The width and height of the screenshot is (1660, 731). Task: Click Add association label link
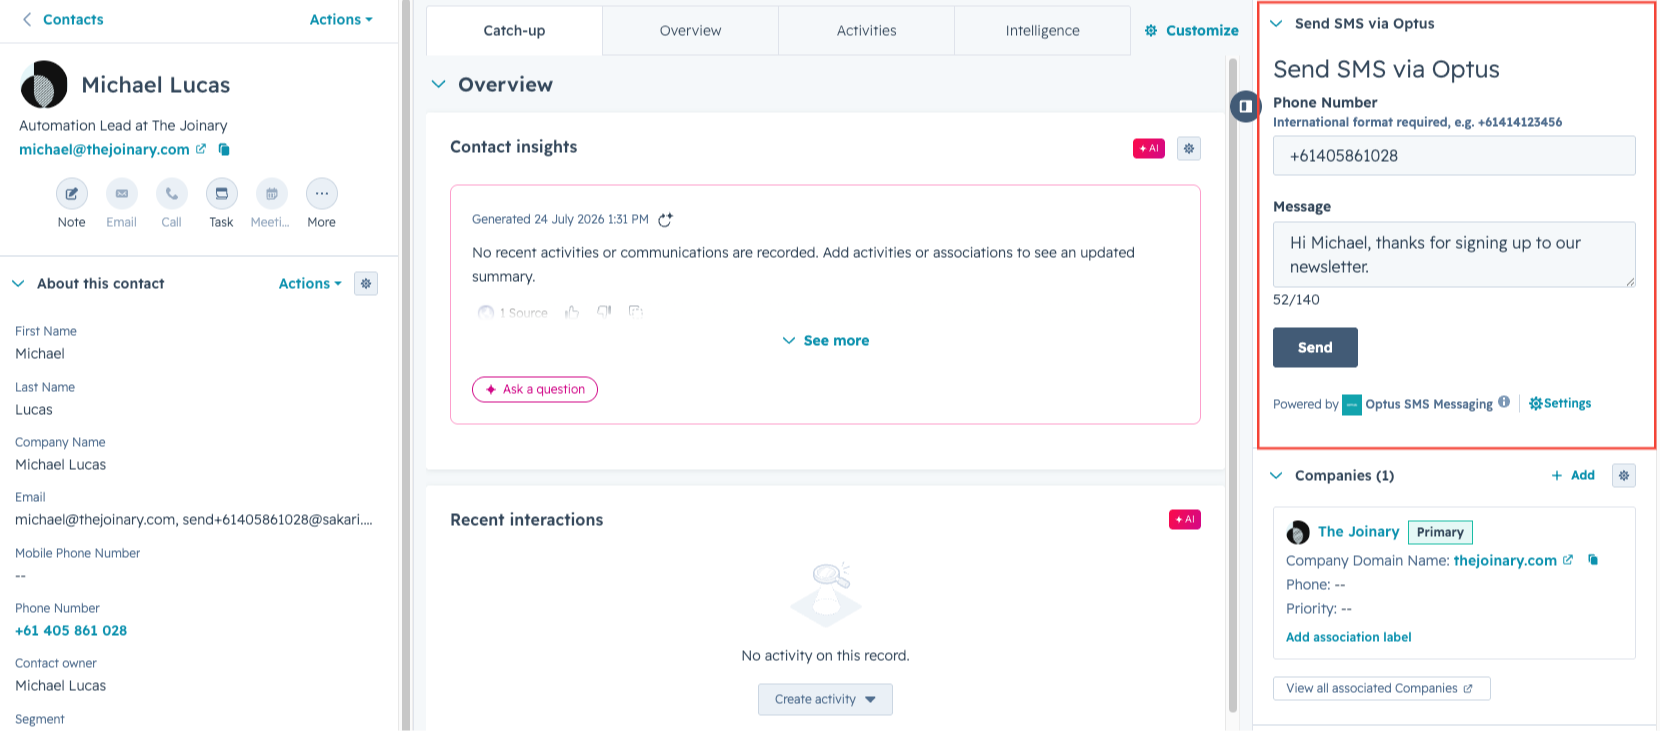tap(1348, 637)
